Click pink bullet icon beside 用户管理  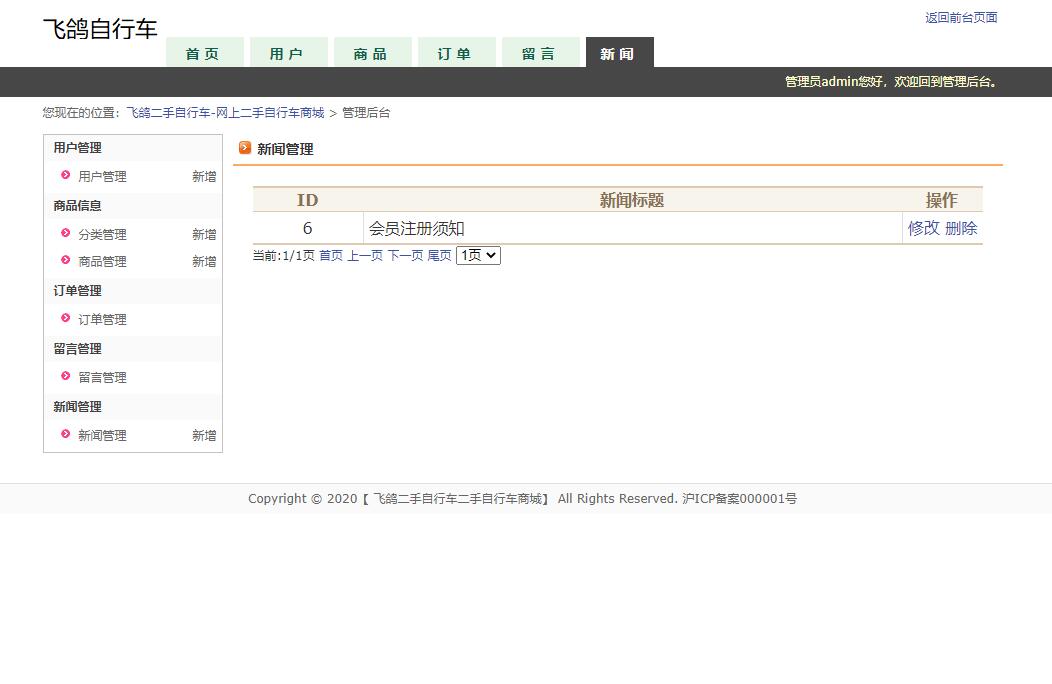click(65, 175)
